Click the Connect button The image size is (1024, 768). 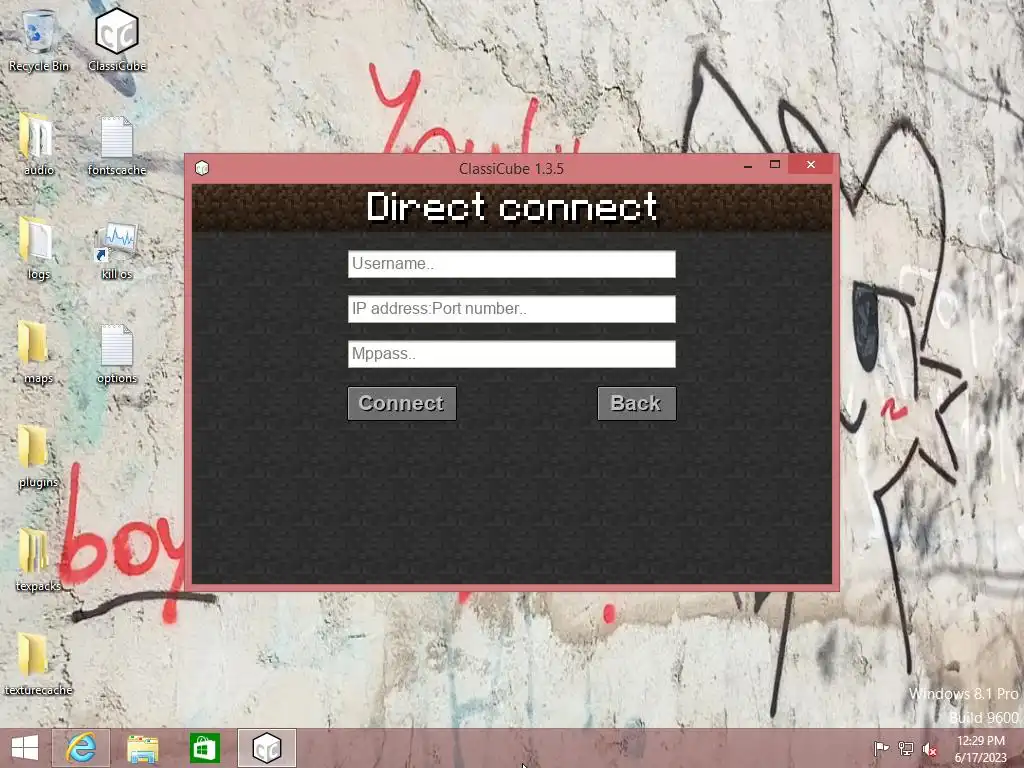(x=402, y=404)
